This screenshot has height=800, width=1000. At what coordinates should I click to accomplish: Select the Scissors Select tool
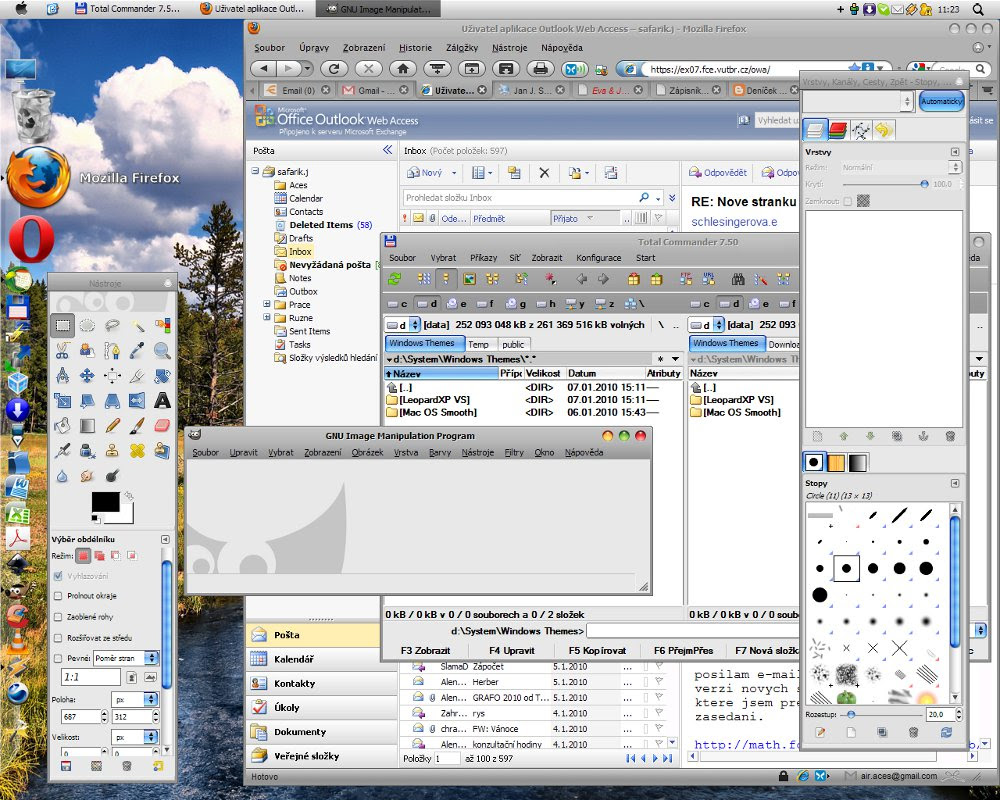tap(62, 350)
